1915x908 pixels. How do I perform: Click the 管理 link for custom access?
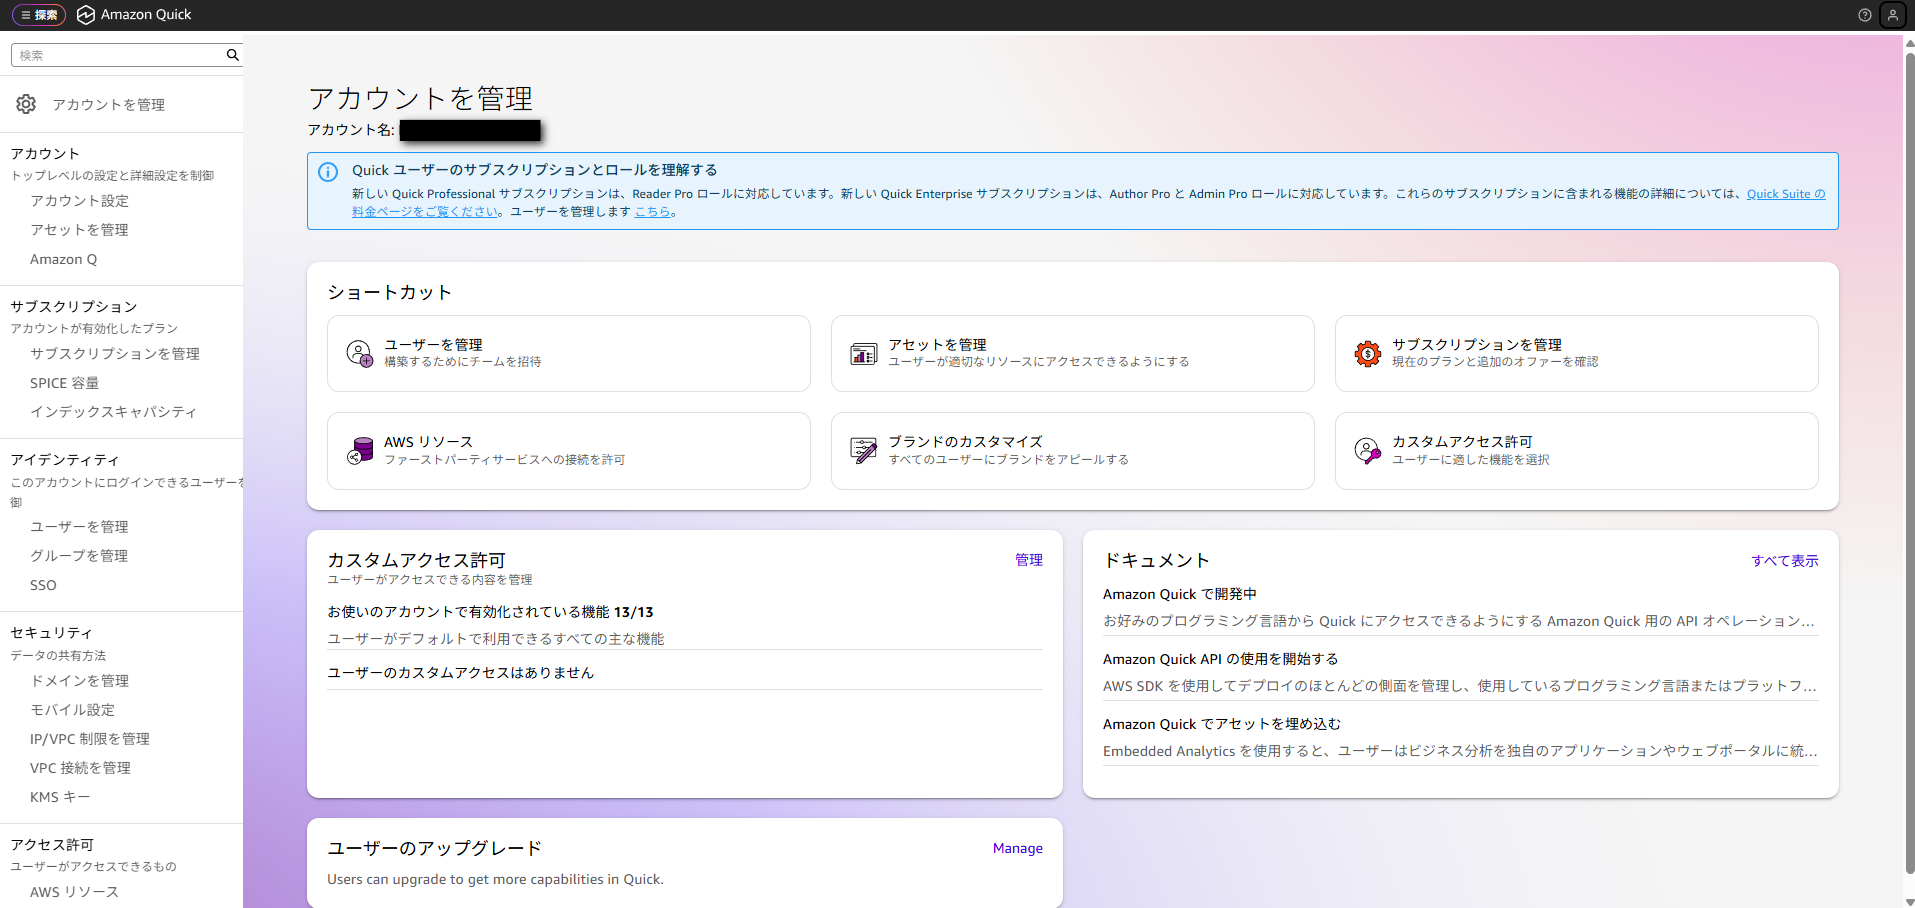pyautogui.click(x=1028, y=560)
